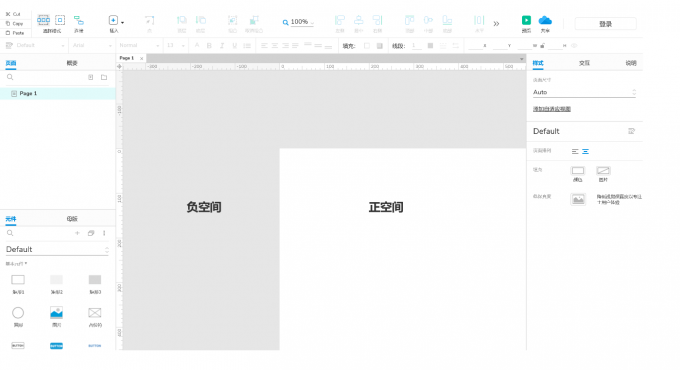Click the line color swatch
Image resolution: width=680 pixels, height=370 pixels.
click(x=430, y=46)
